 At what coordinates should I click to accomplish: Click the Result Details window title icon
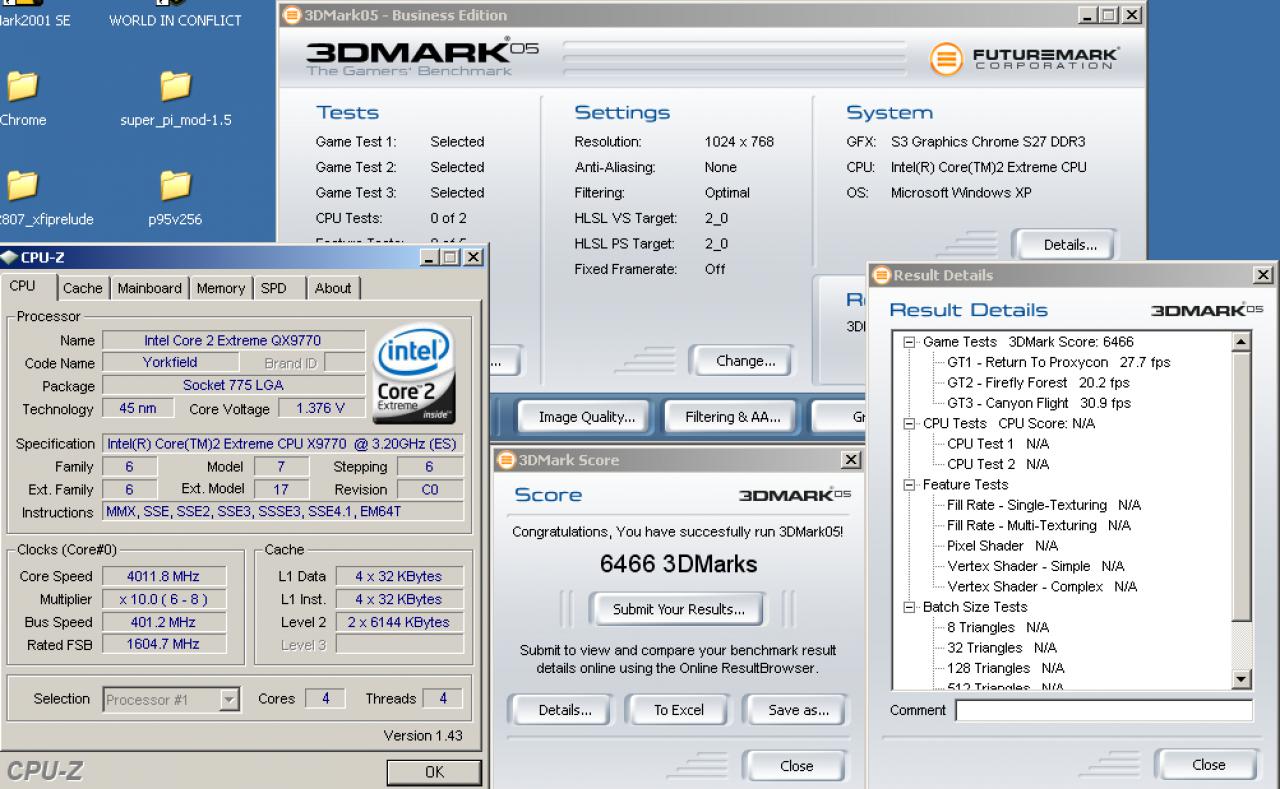881,275
